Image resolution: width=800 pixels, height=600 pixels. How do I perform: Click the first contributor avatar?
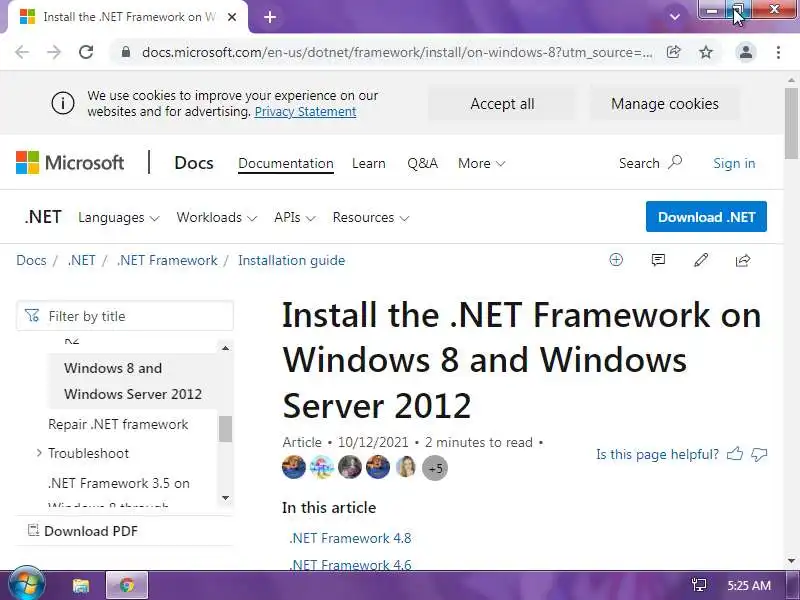[294, 467]
